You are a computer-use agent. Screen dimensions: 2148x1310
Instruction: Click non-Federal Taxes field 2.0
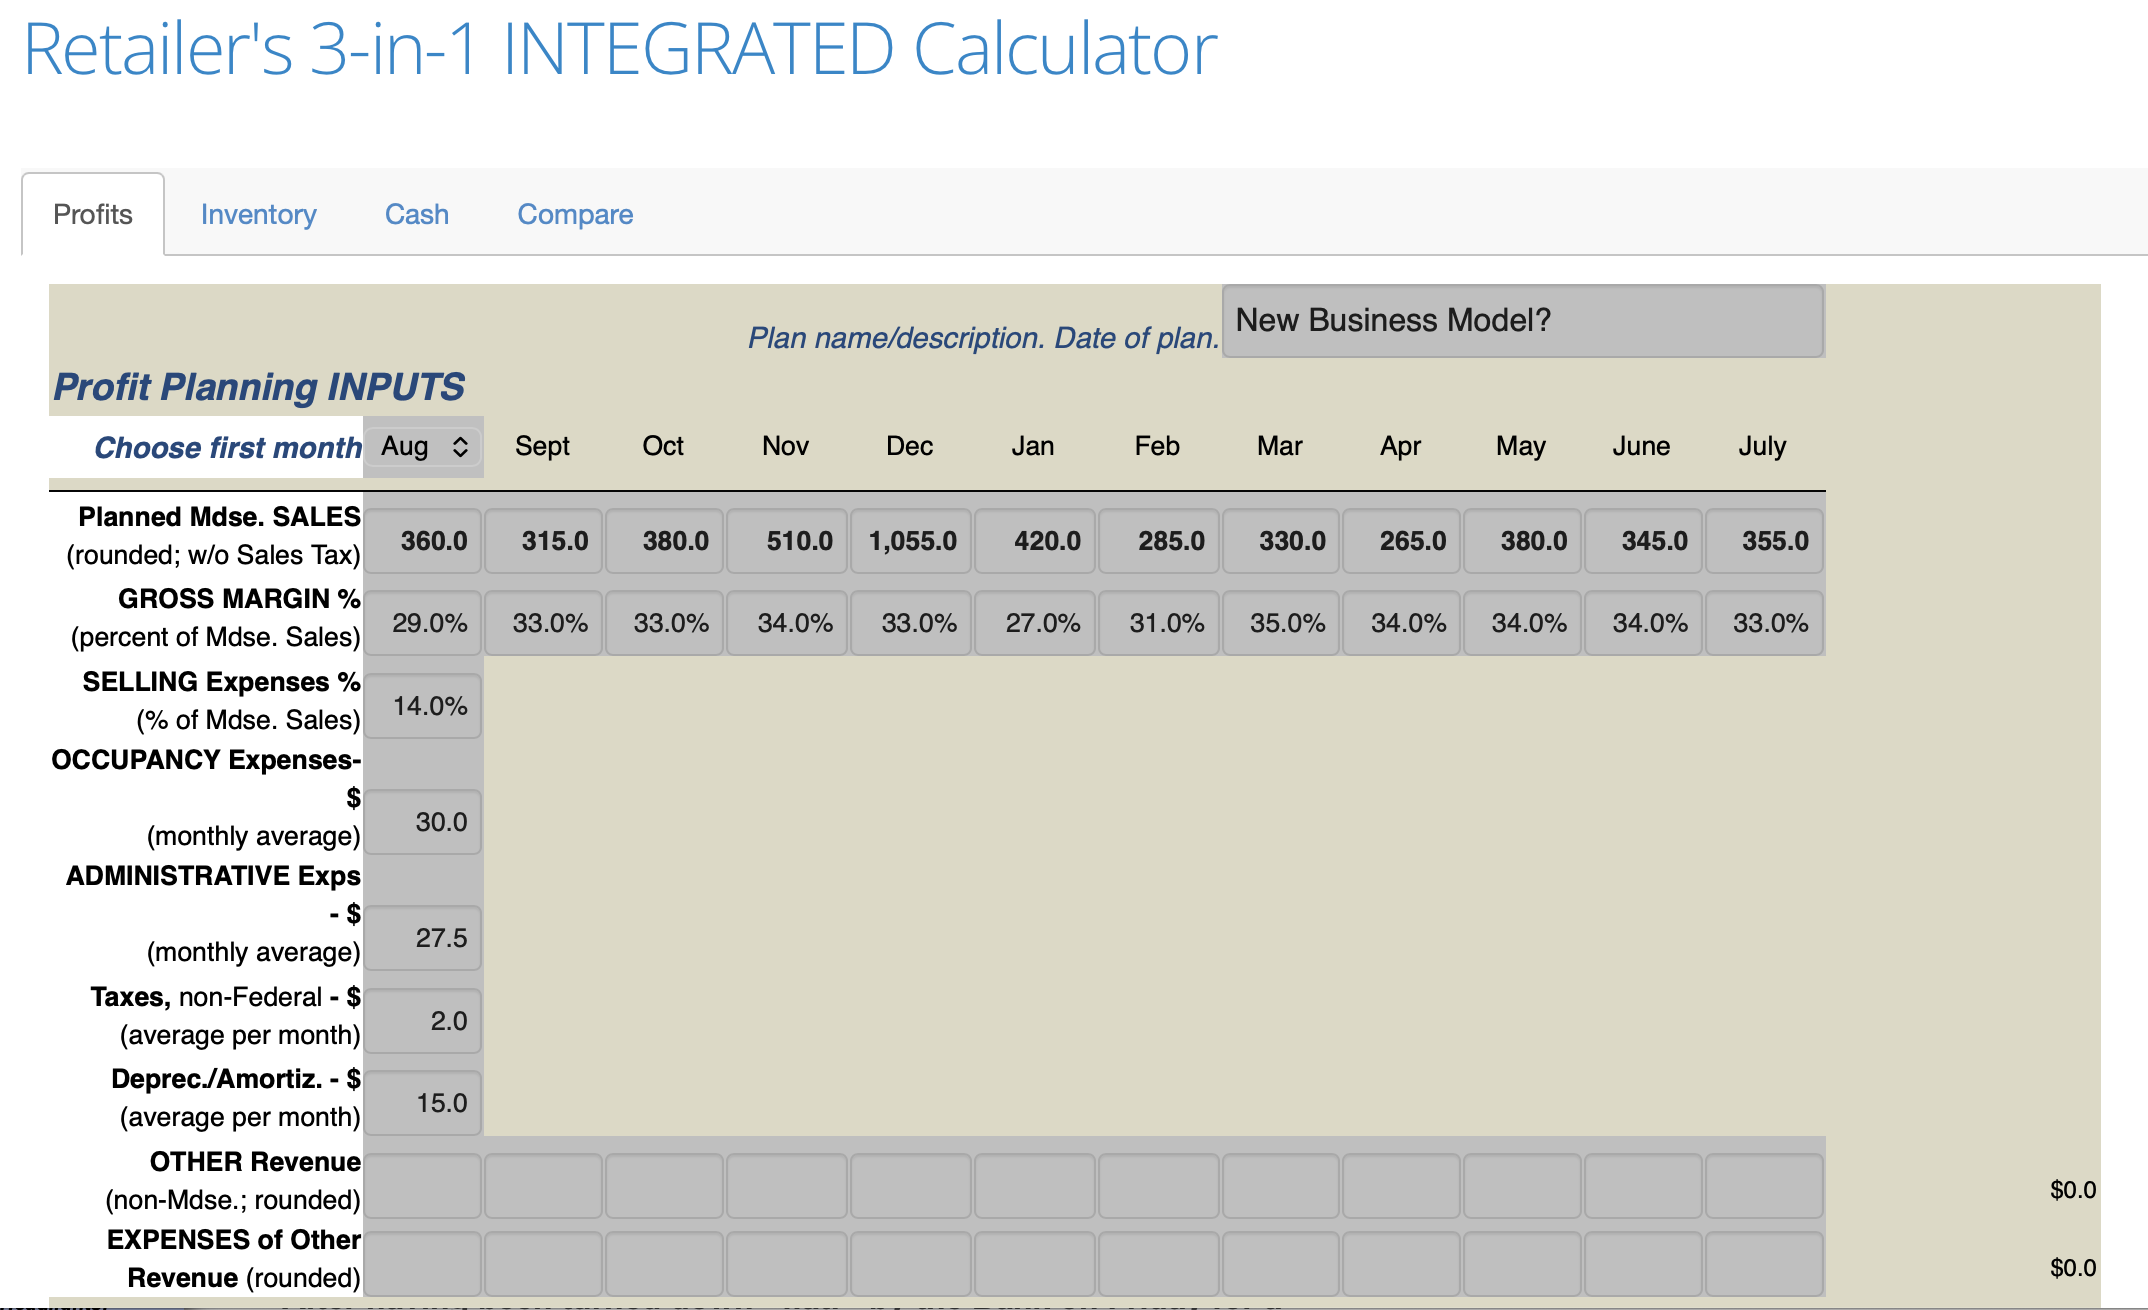pyautogui.click(x=423, y=1021)
